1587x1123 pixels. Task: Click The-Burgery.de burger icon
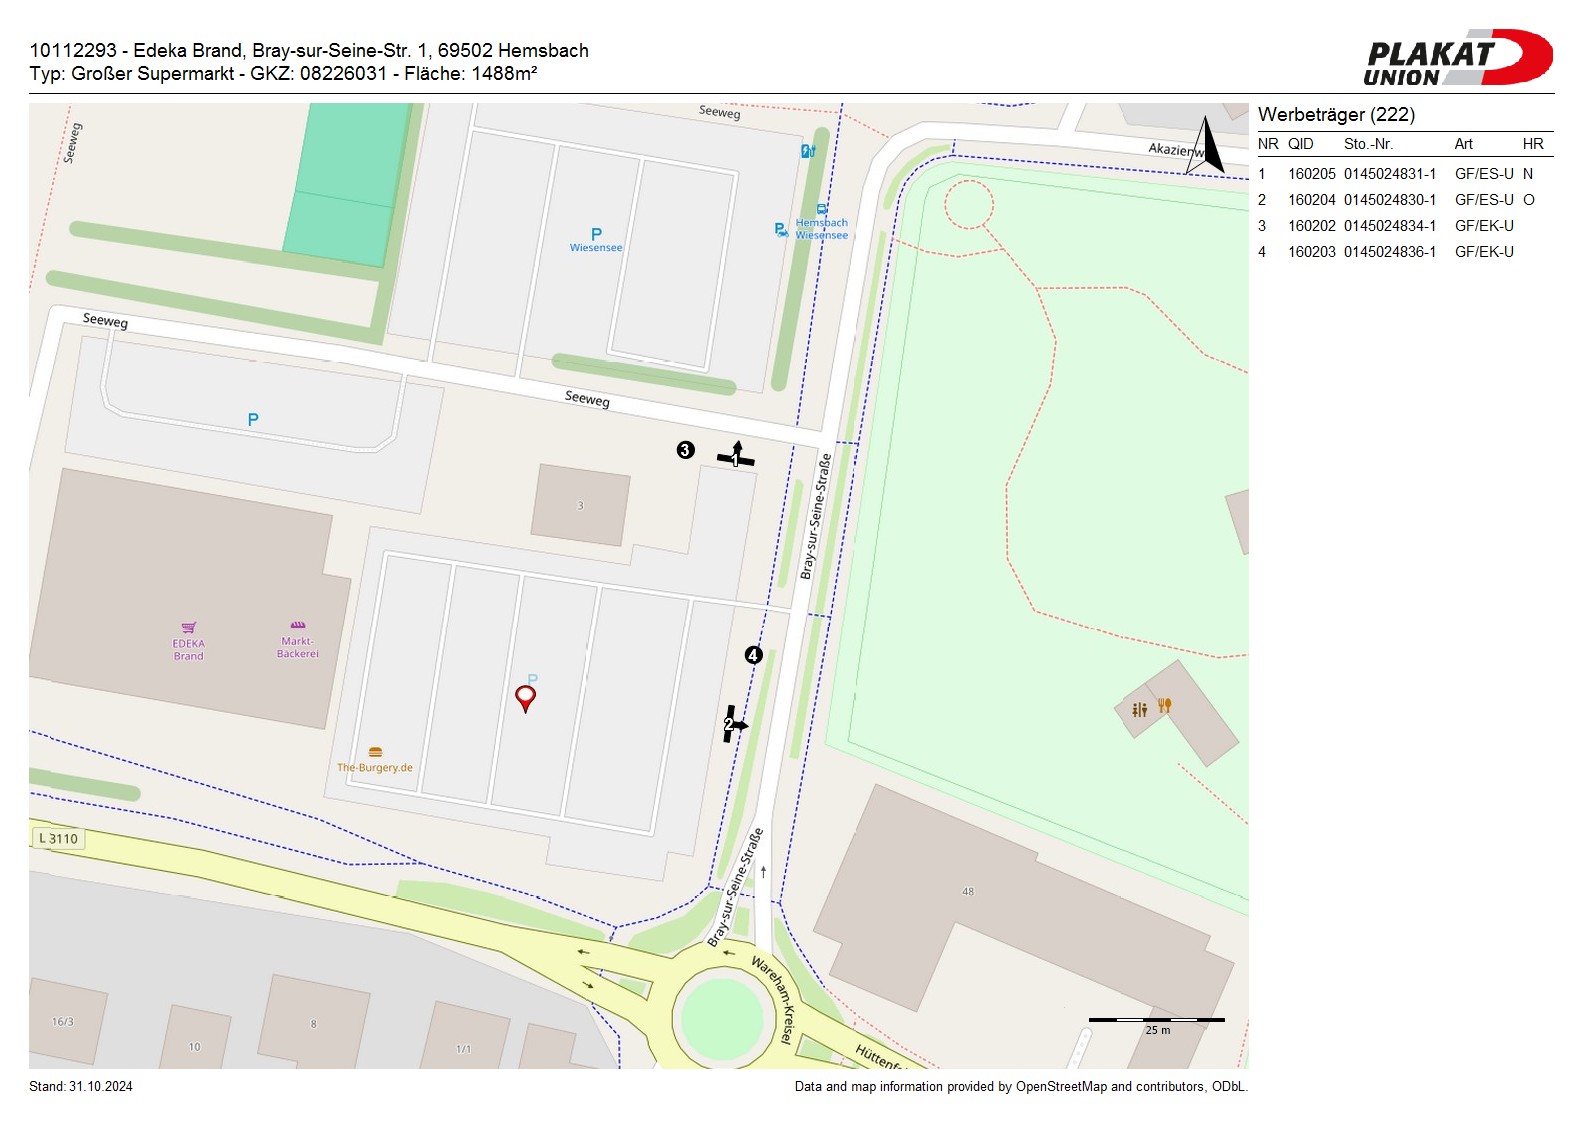click(375, 752)
